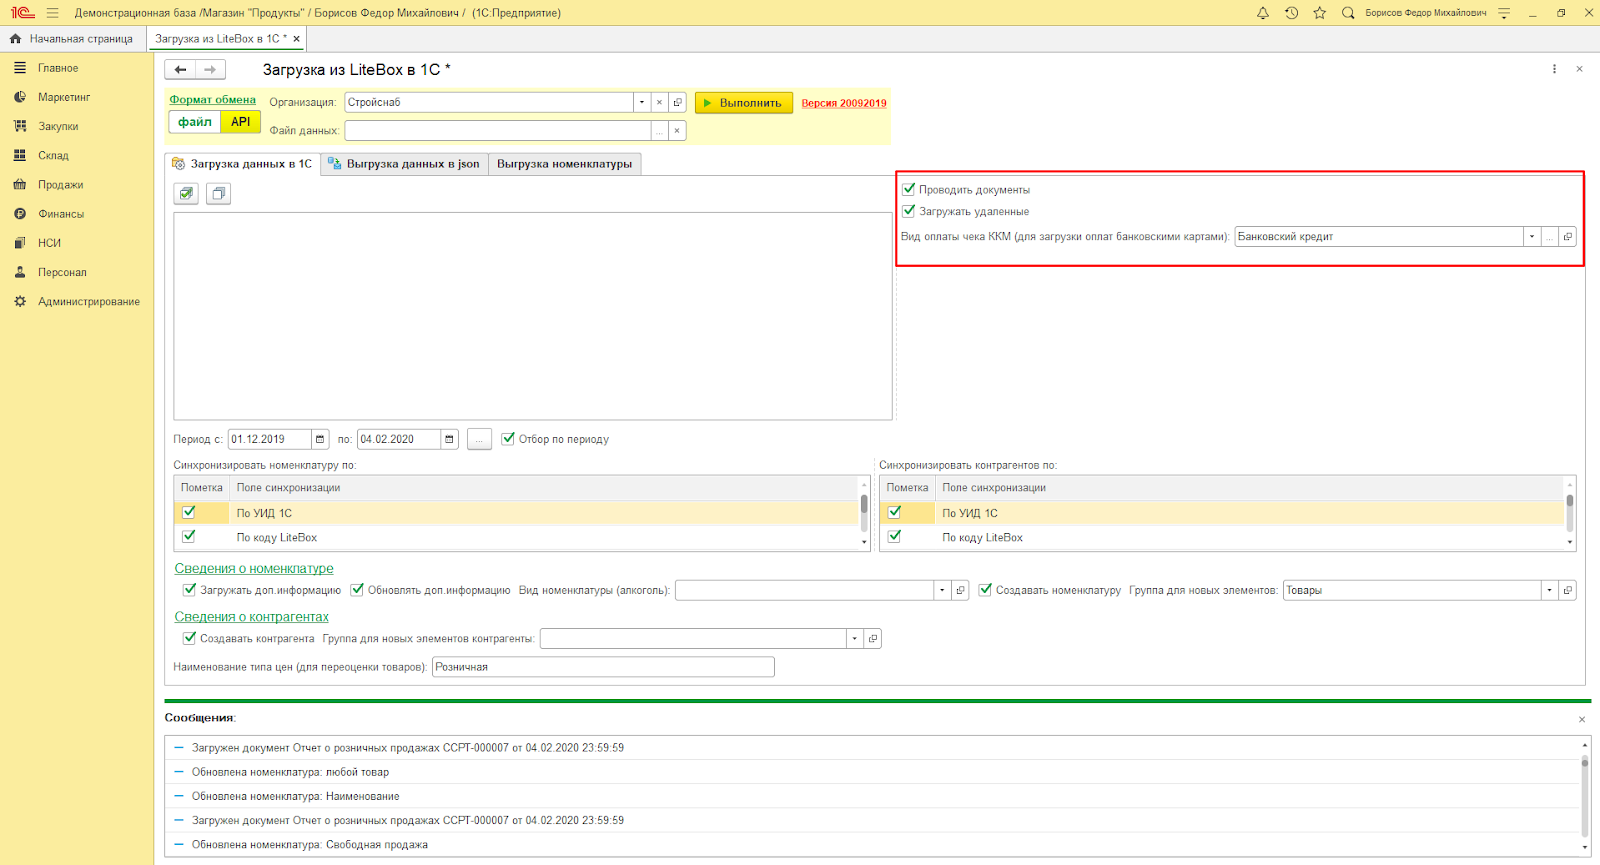Viewport: 1600px width, 865px height.
Task: Uncheck counterparties По УИД 1С mark
Action: coord(895,512)
